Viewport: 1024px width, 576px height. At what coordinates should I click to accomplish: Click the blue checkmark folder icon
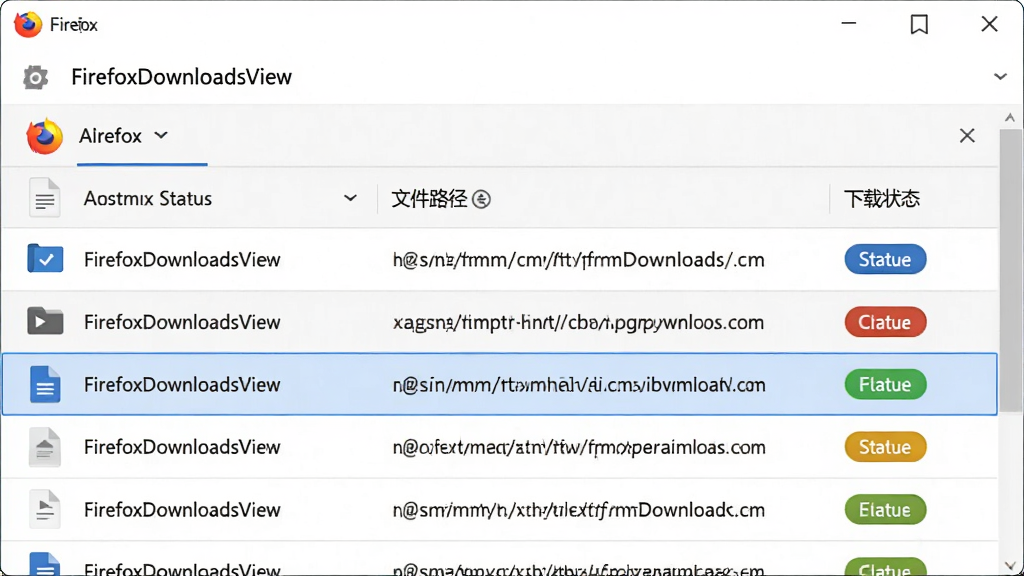tap(45, 259)
